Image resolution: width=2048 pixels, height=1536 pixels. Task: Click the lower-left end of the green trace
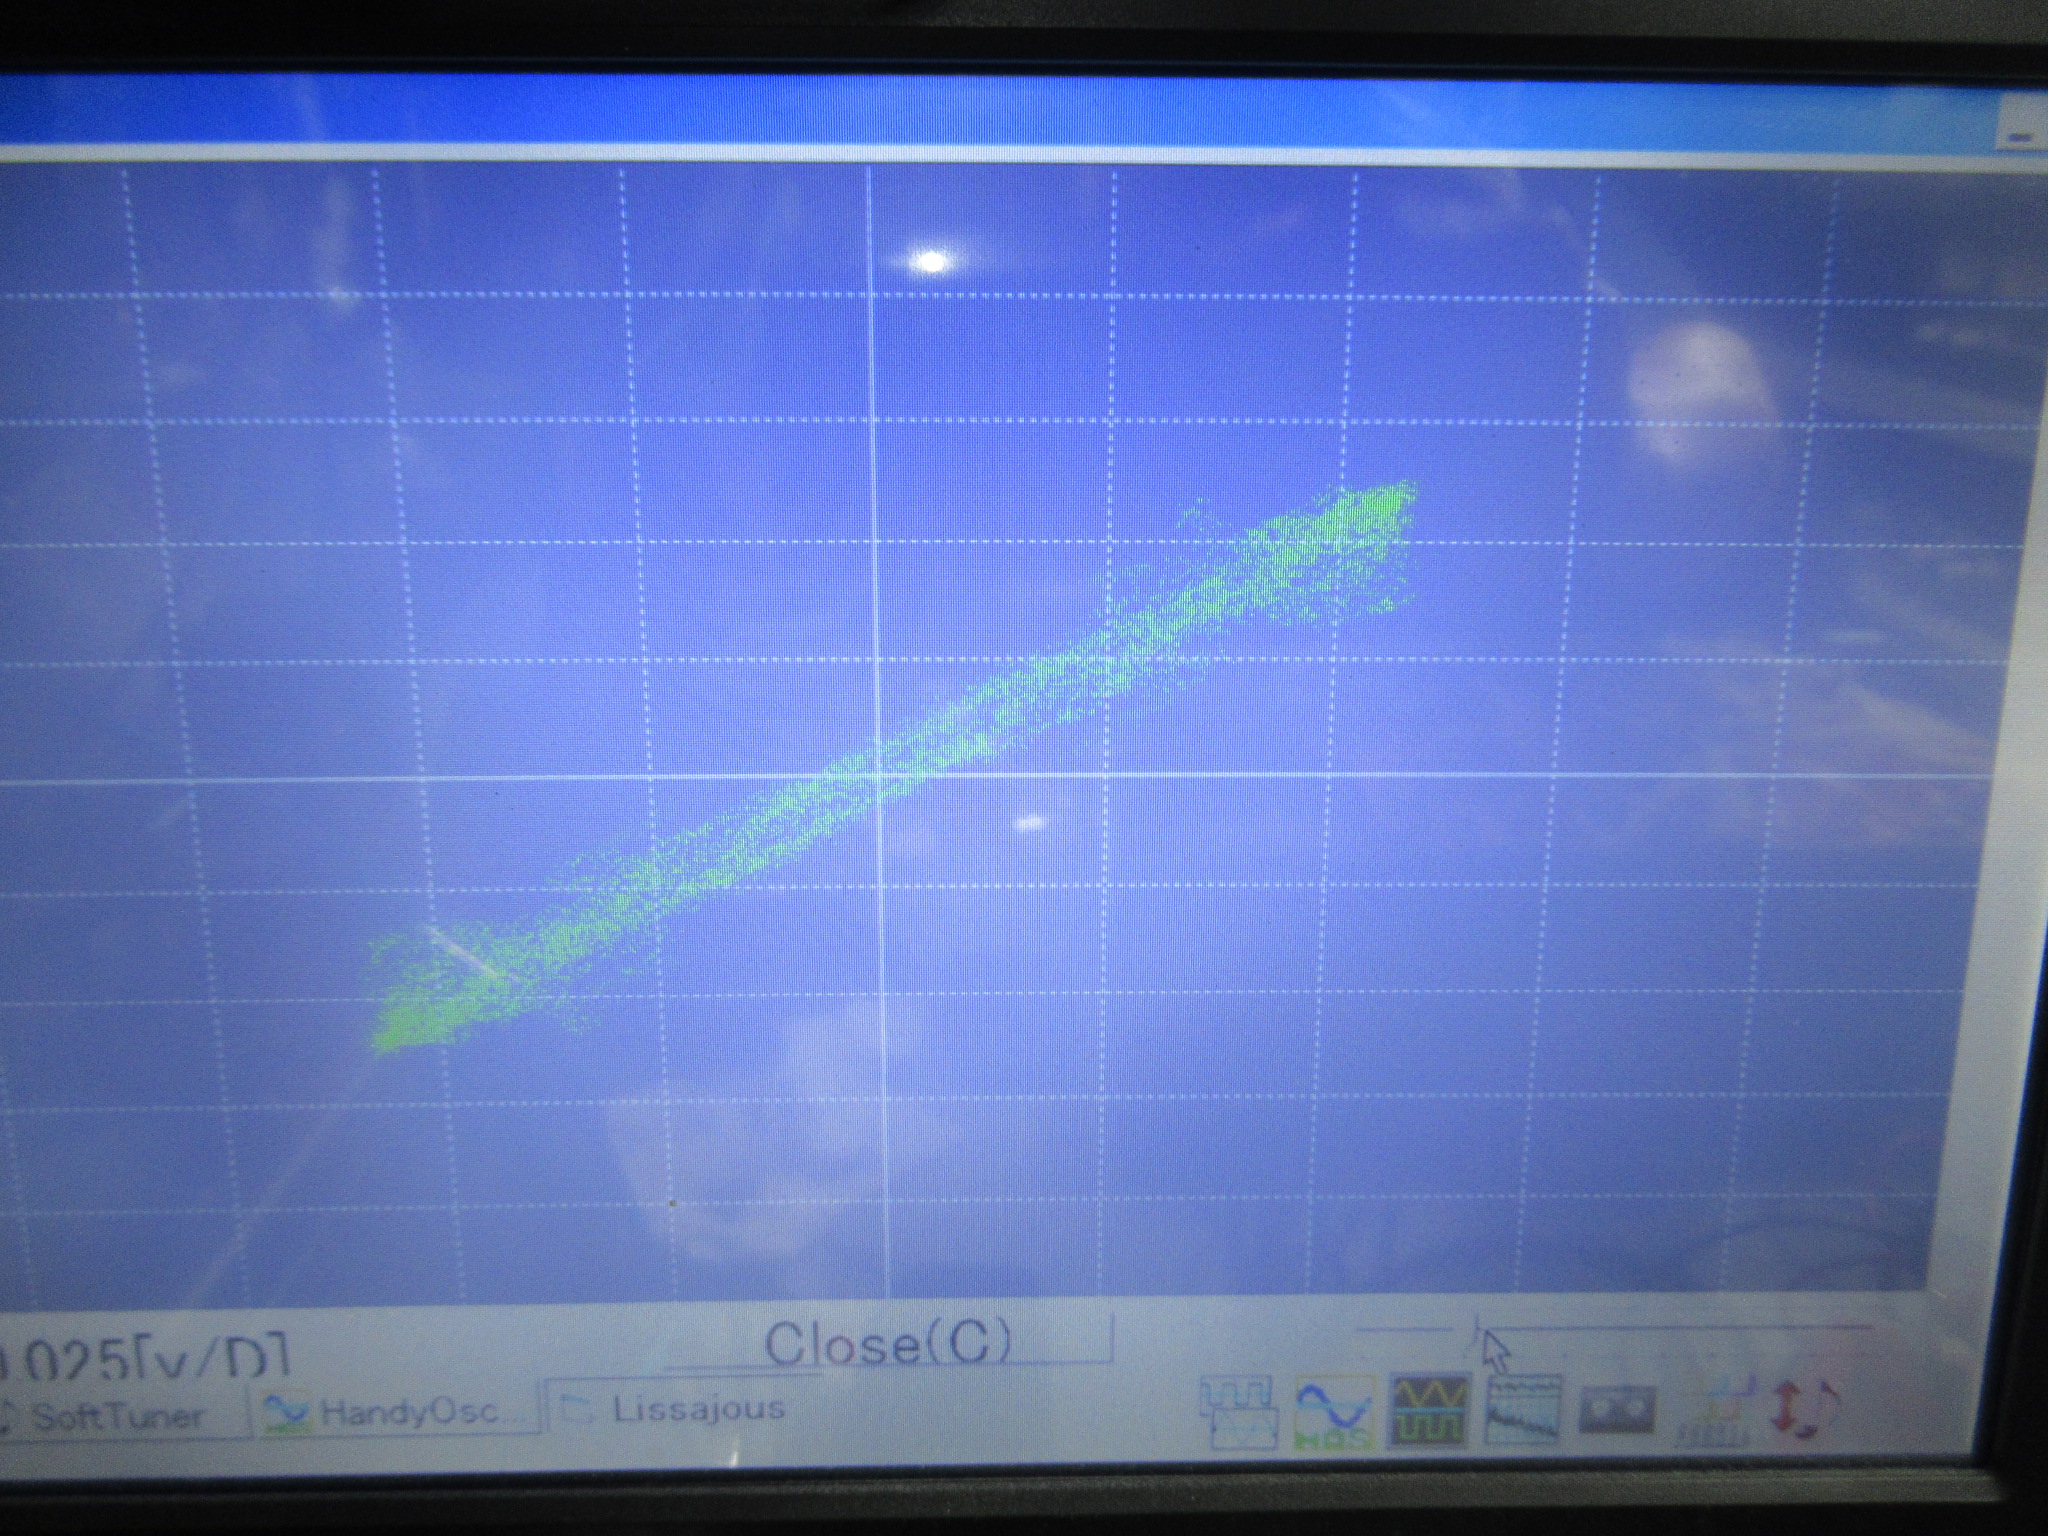[390, 1035]
